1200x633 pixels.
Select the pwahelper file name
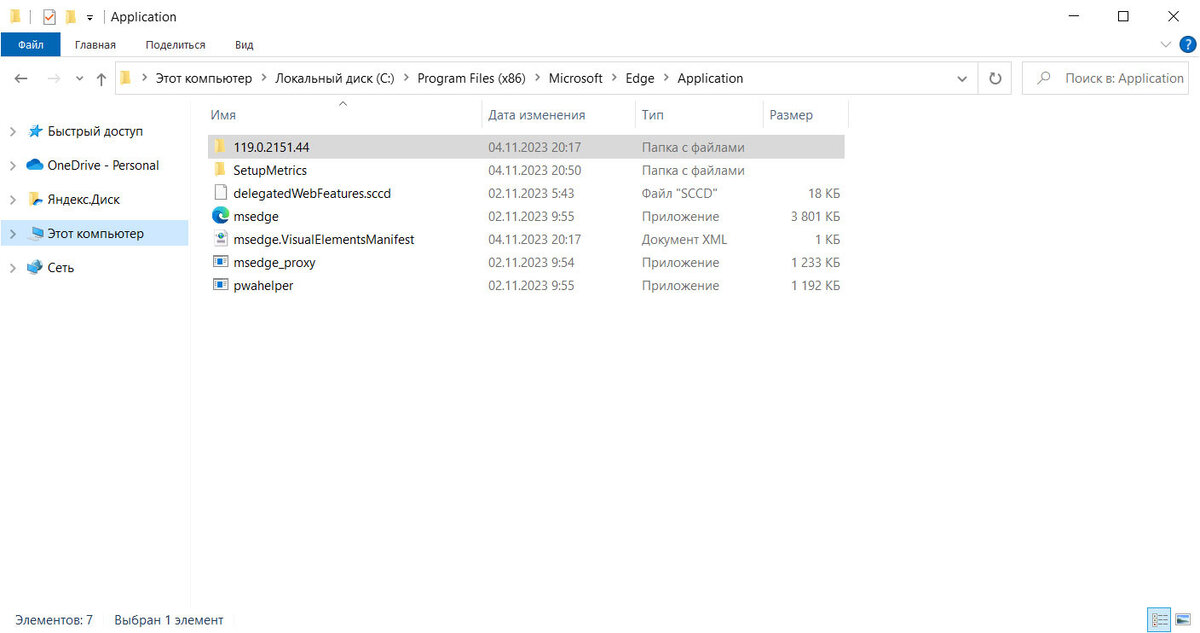pos(263,285)
